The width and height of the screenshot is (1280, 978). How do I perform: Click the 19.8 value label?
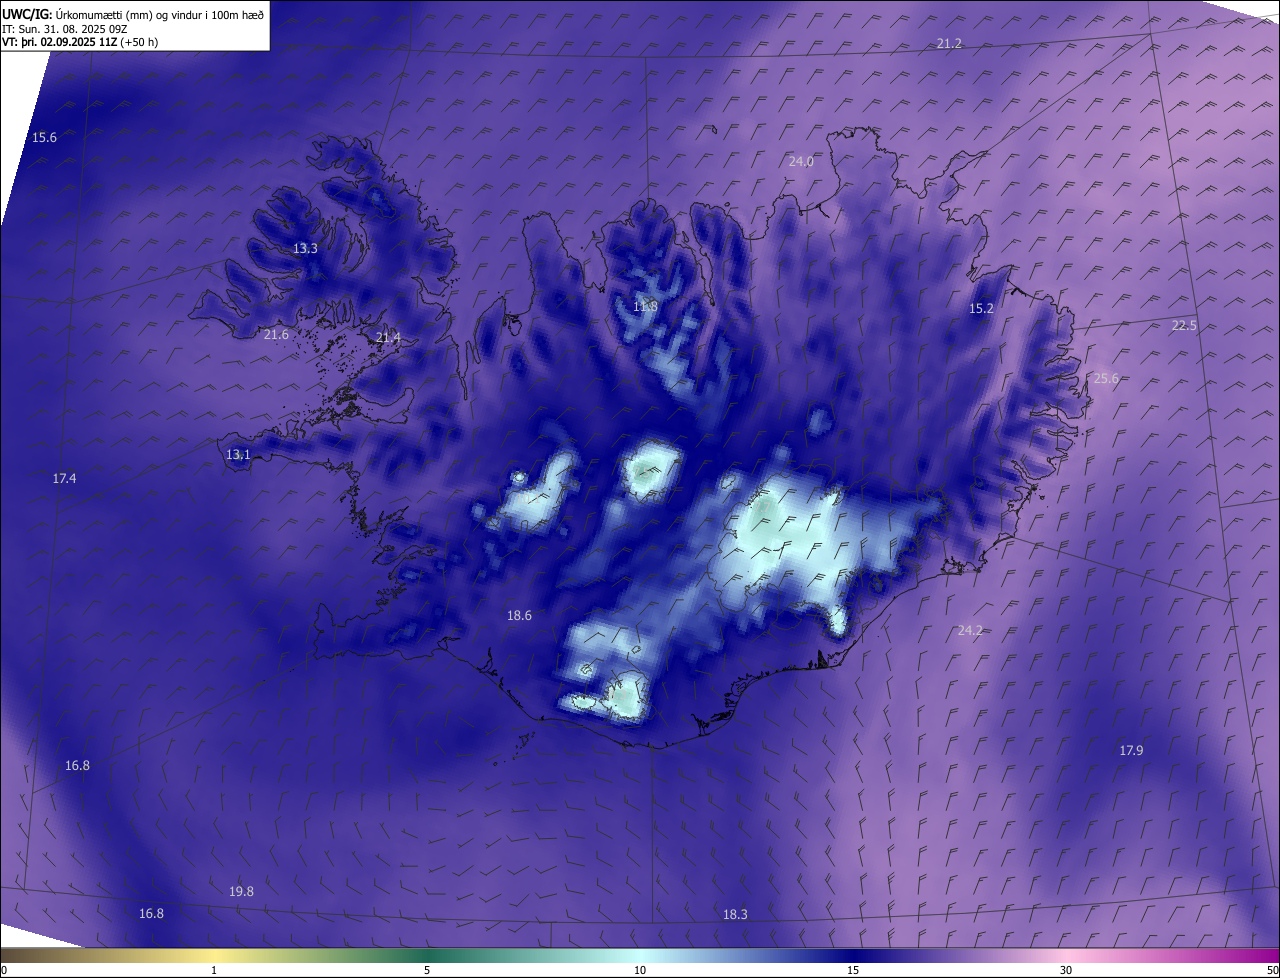[x=241, y=891]
